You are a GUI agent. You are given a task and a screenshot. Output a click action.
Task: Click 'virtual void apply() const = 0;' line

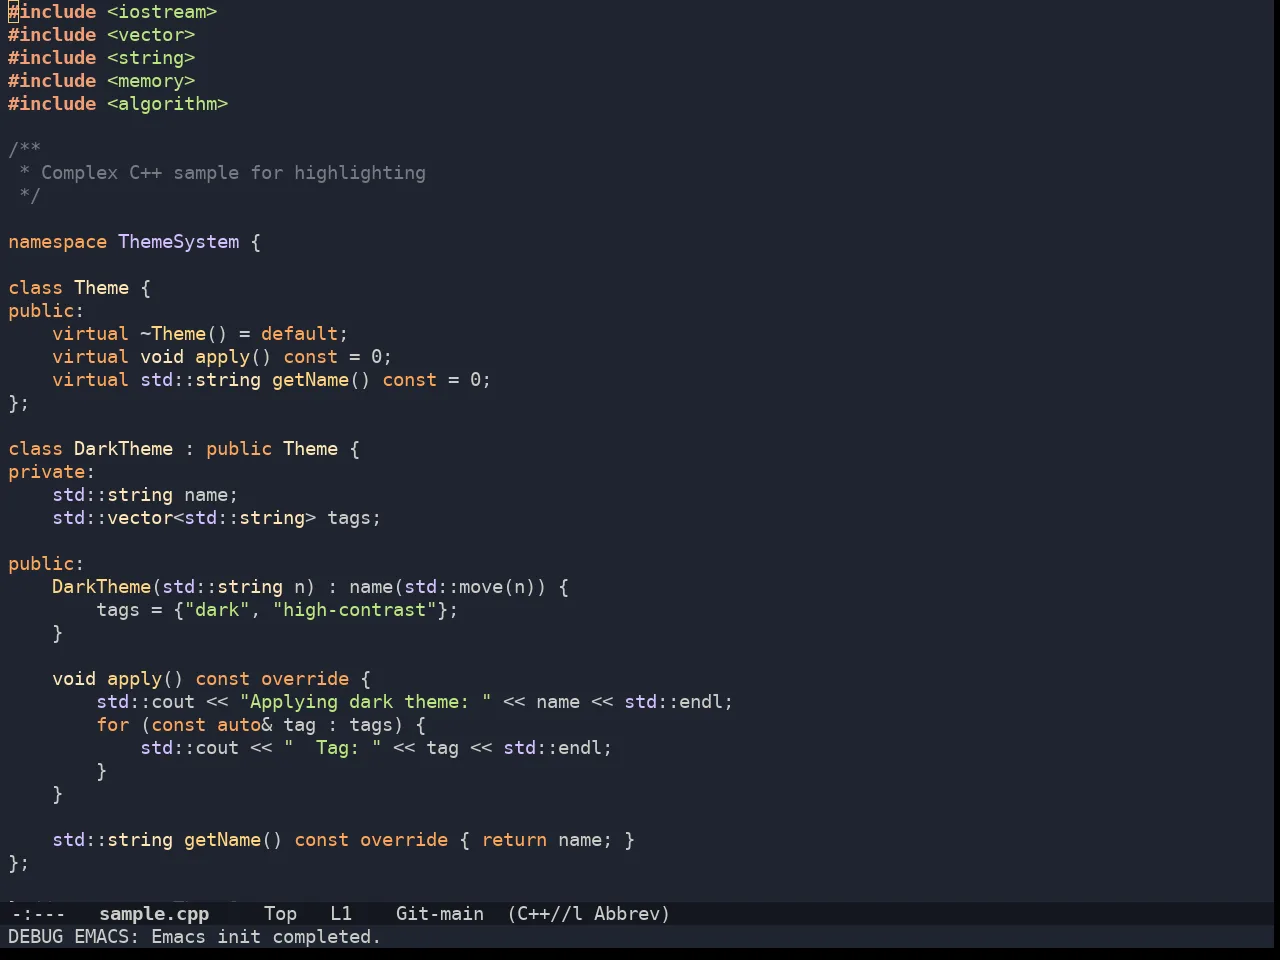[222, 357]
